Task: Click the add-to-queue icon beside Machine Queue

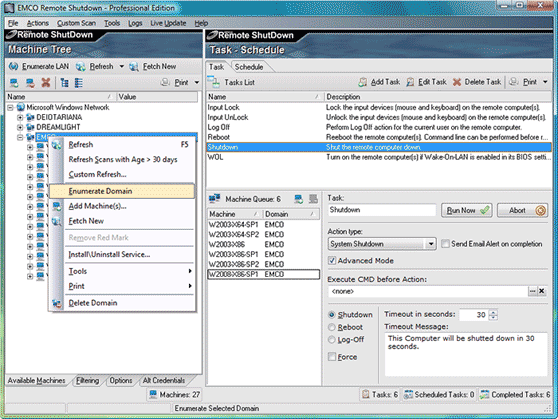Action: pyautogui.click(x=299, y=199)
